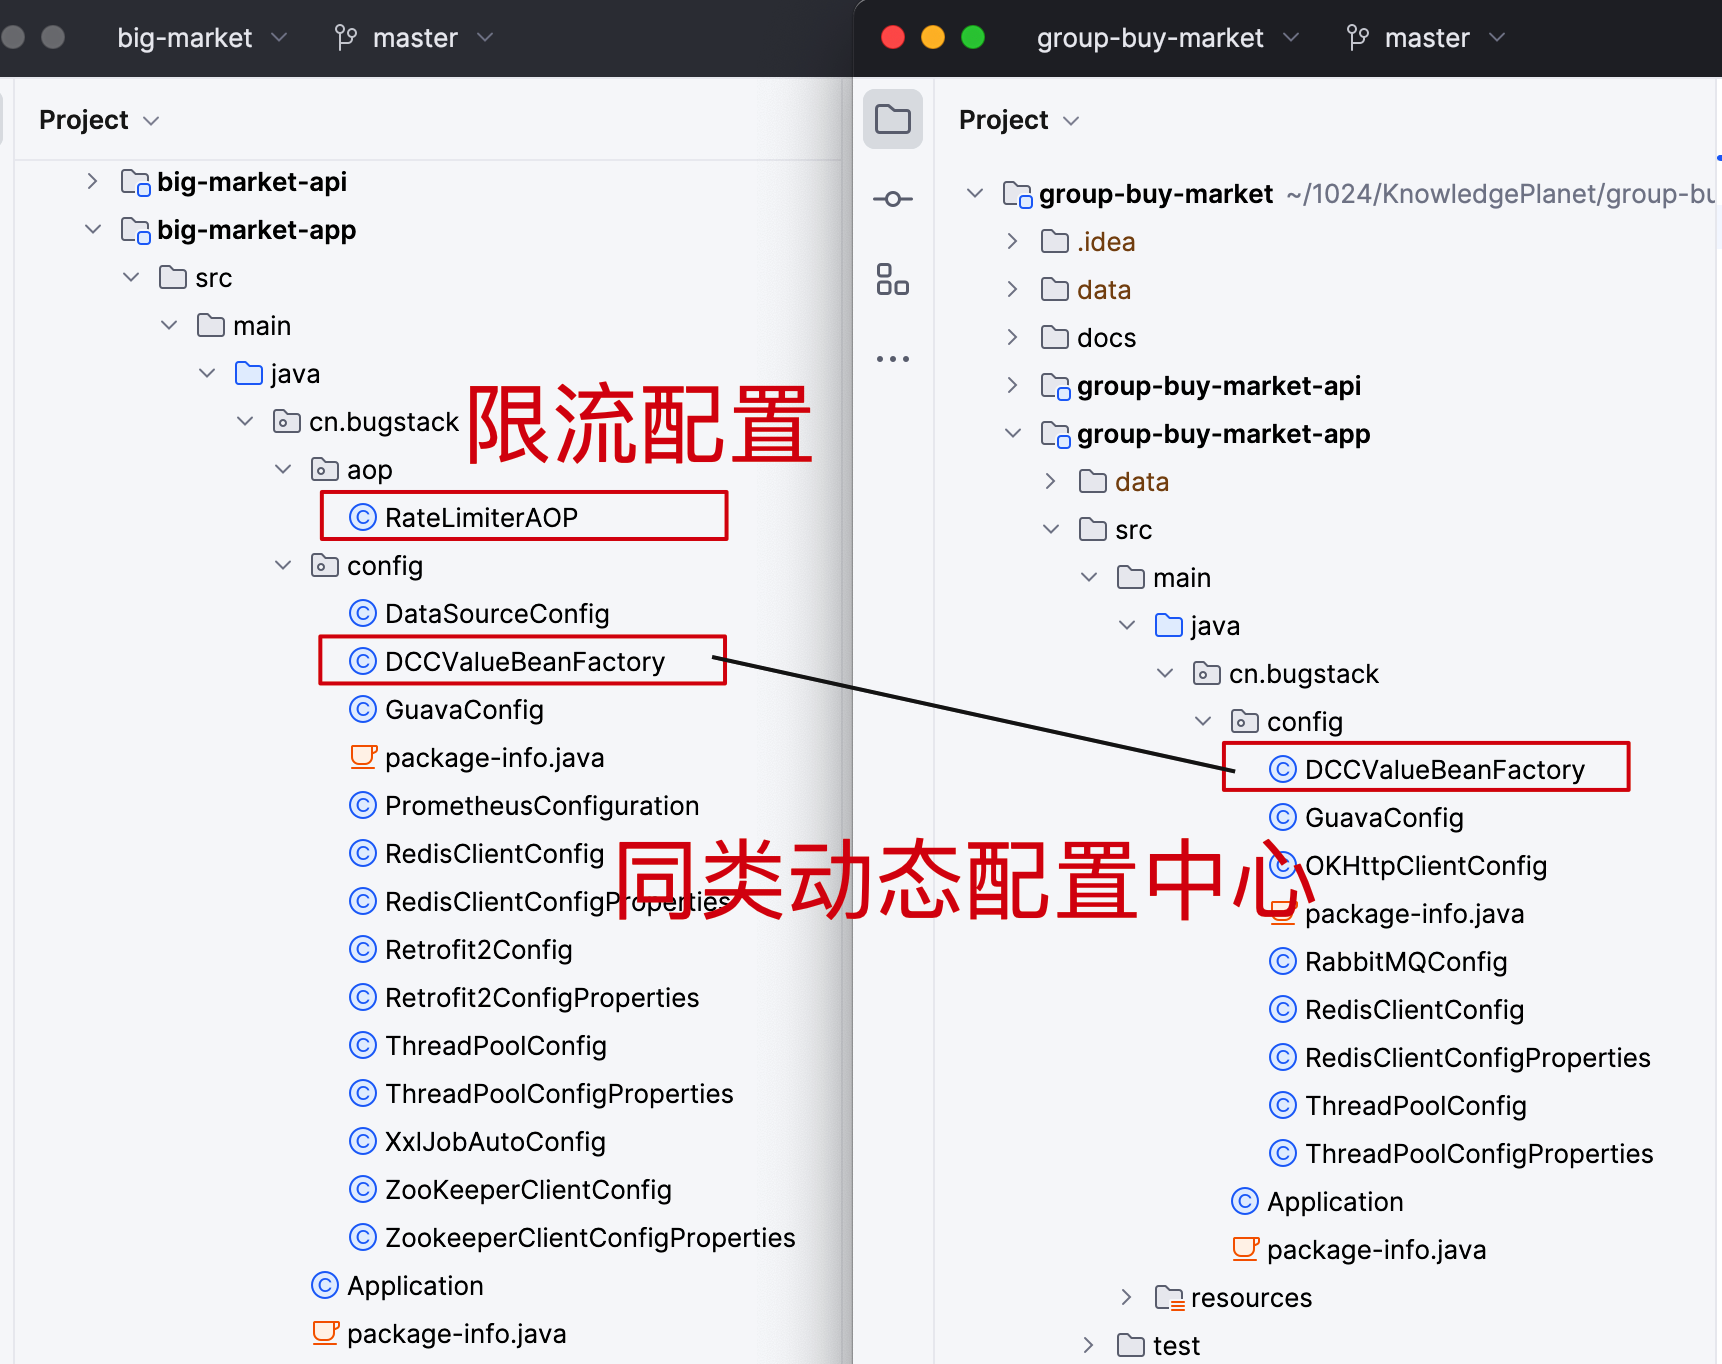The width and height of the screenshot is (1722, 1364).
Task: Open the Project tool window folder icon
Action: coord(892,120)
